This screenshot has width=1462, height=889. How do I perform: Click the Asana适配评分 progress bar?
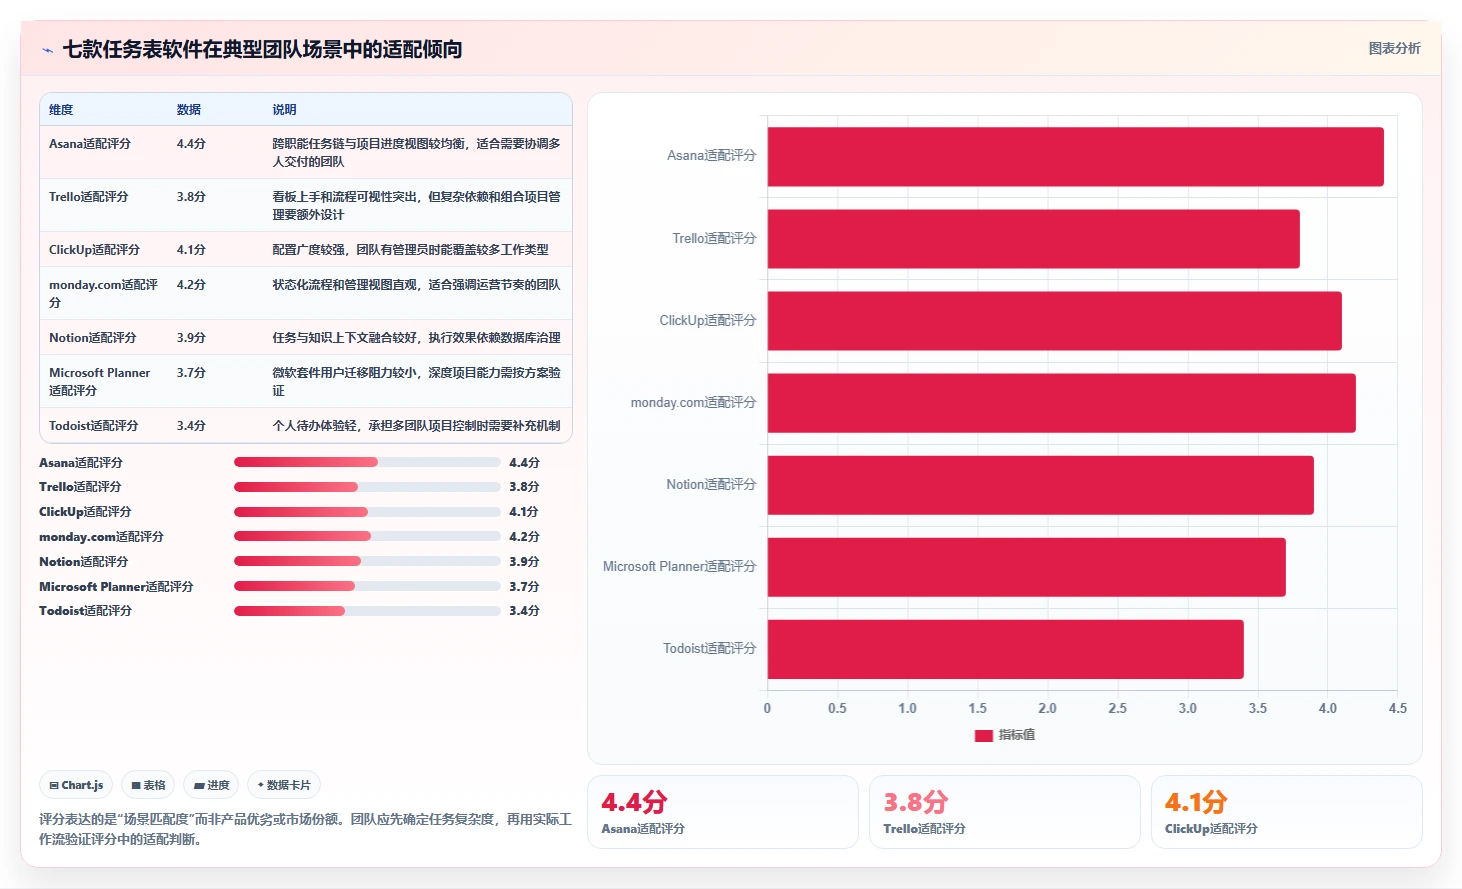pos(367,462)
